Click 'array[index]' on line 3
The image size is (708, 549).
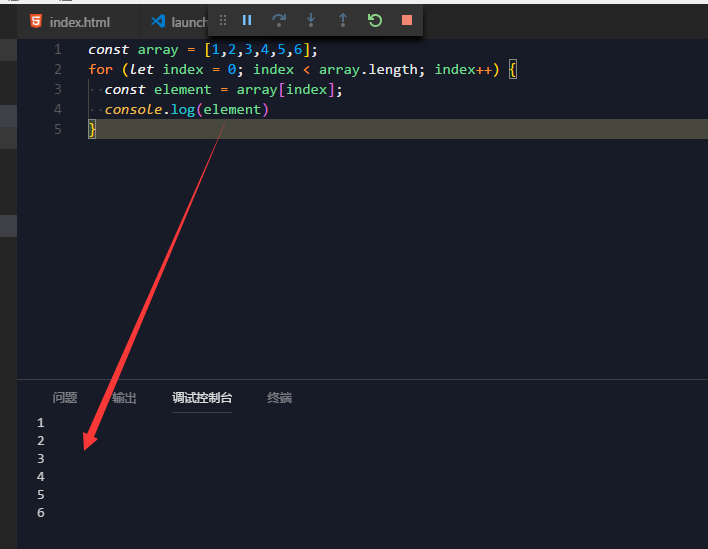285,90
